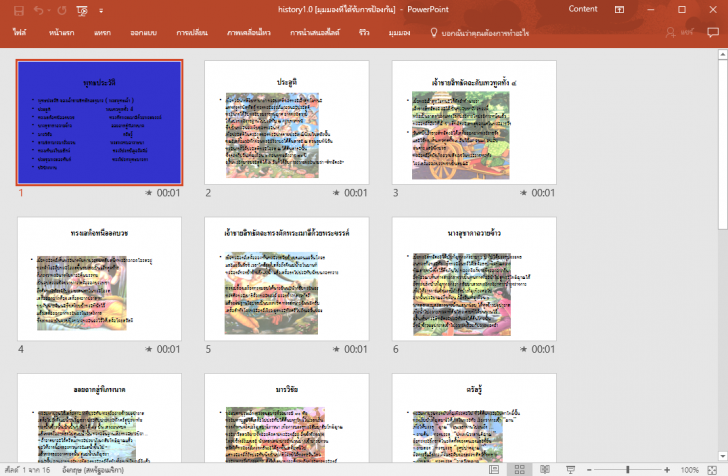Click the zoom slider handle
The height and width of the screenshot is (476, 728).
(627, 470)
